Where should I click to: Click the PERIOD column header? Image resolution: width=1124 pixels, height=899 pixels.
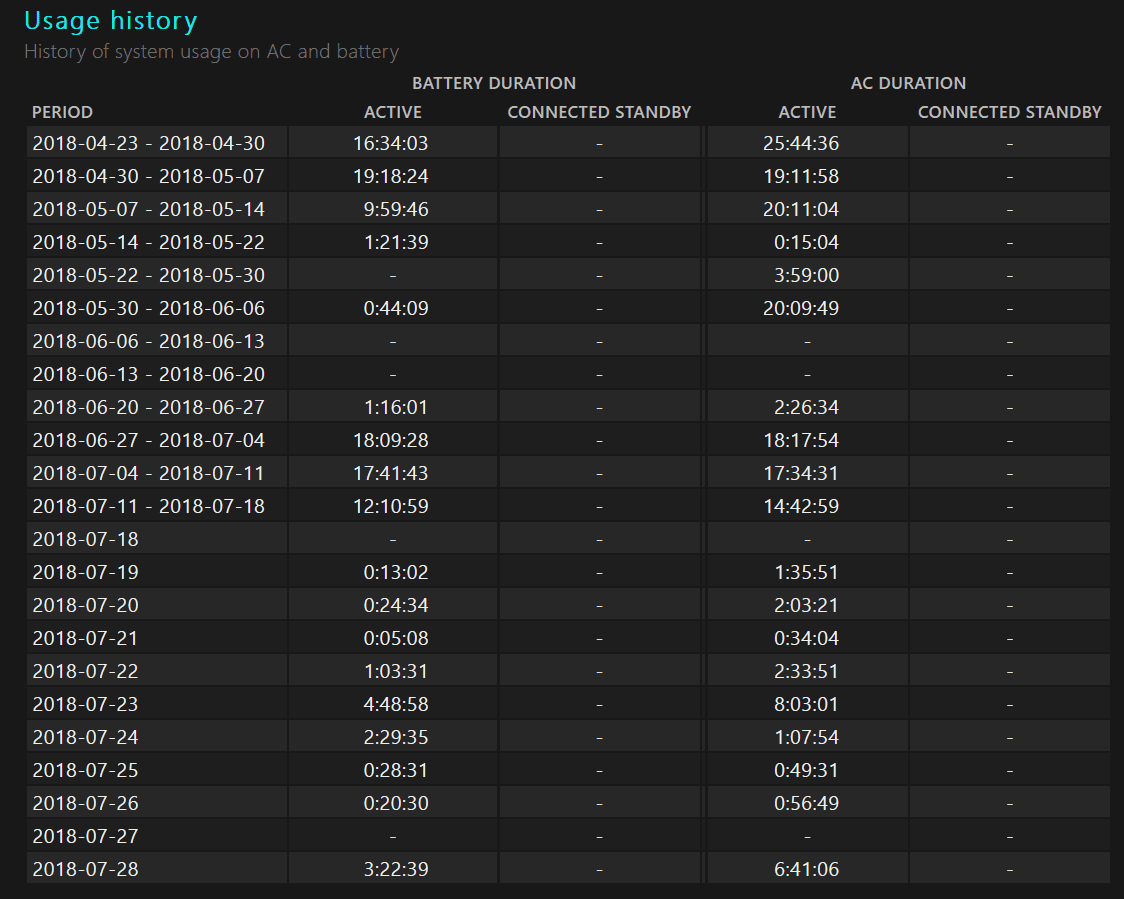coord(62,112)
